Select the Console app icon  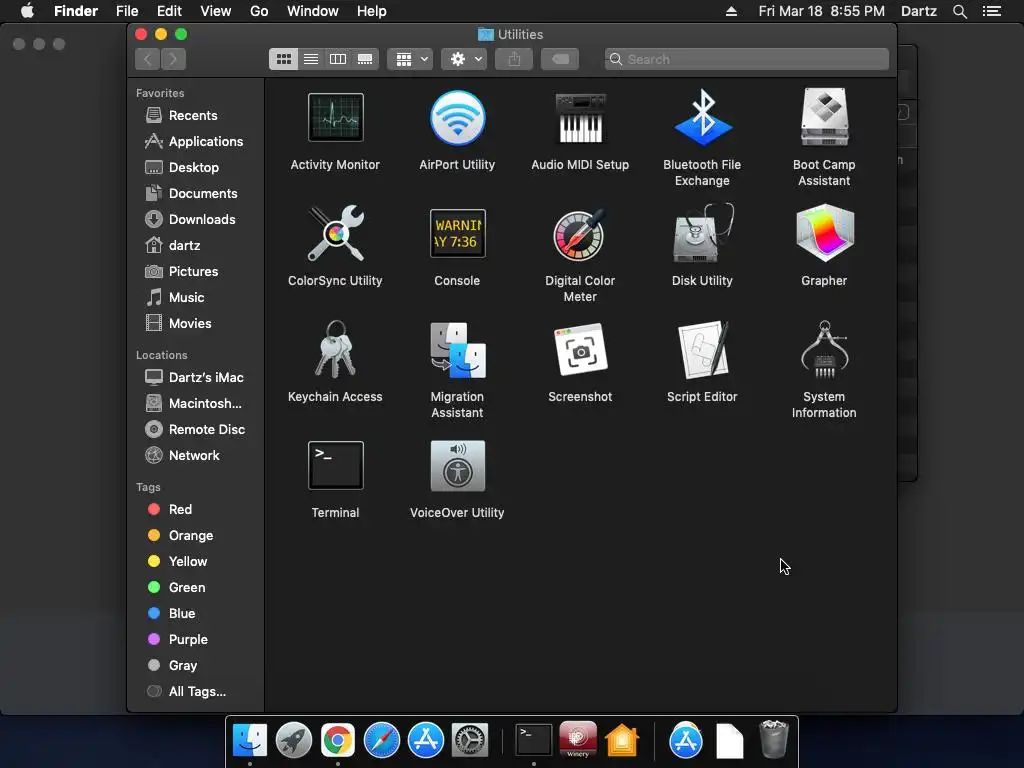[x=457, y=233]
